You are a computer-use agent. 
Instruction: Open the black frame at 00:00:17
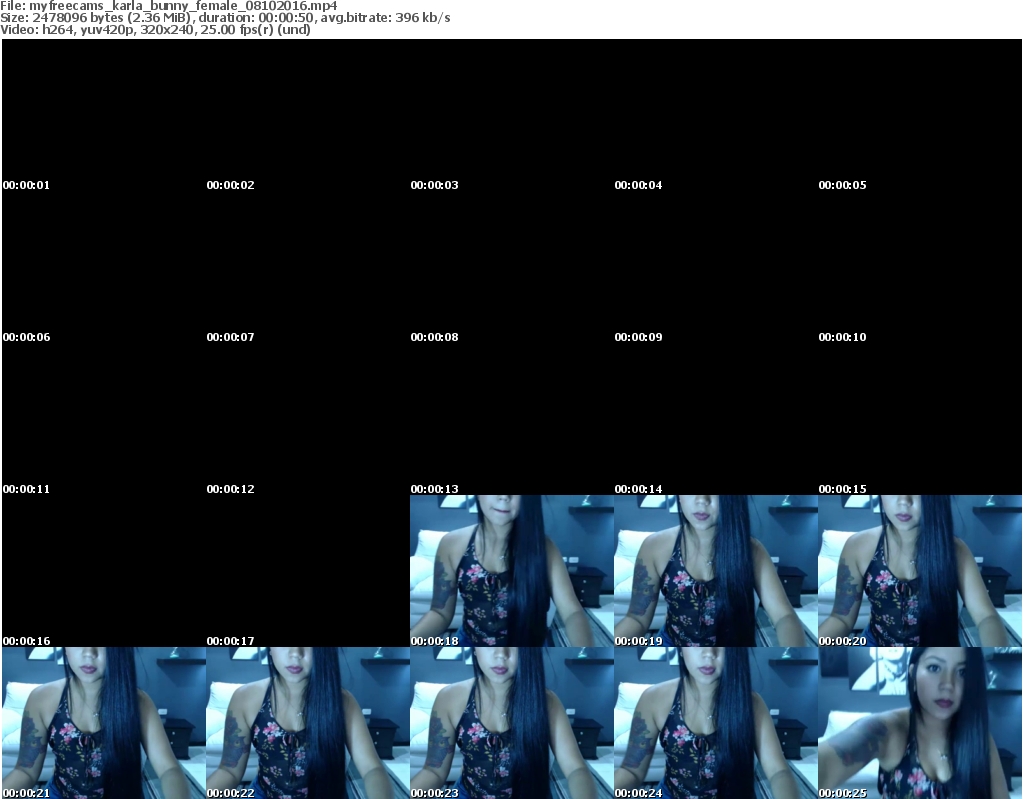pos(308,571)
